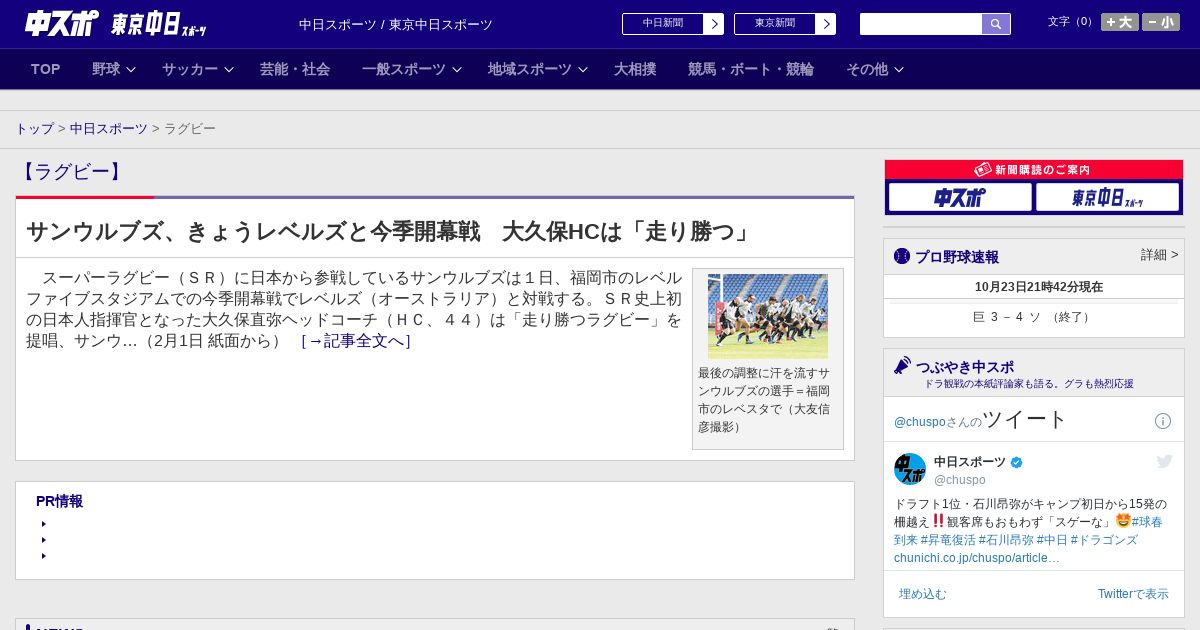Increase text size with 大 button
The width and height of the screenshot is (1200, 630).
click(x=1120, y=22)
